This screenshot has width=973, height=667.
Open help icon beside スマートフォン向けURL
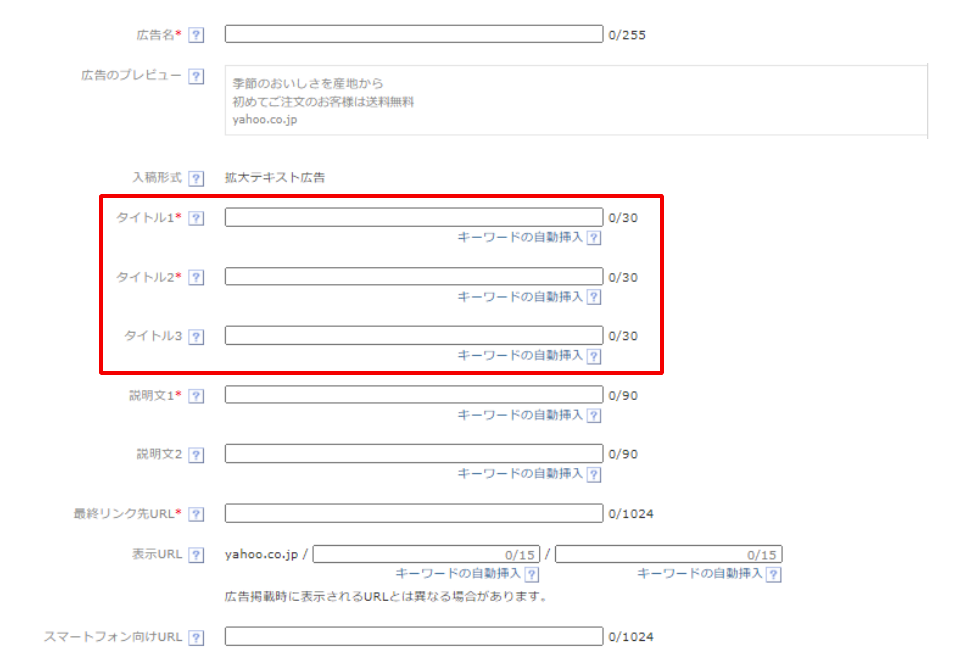(196, 637)
